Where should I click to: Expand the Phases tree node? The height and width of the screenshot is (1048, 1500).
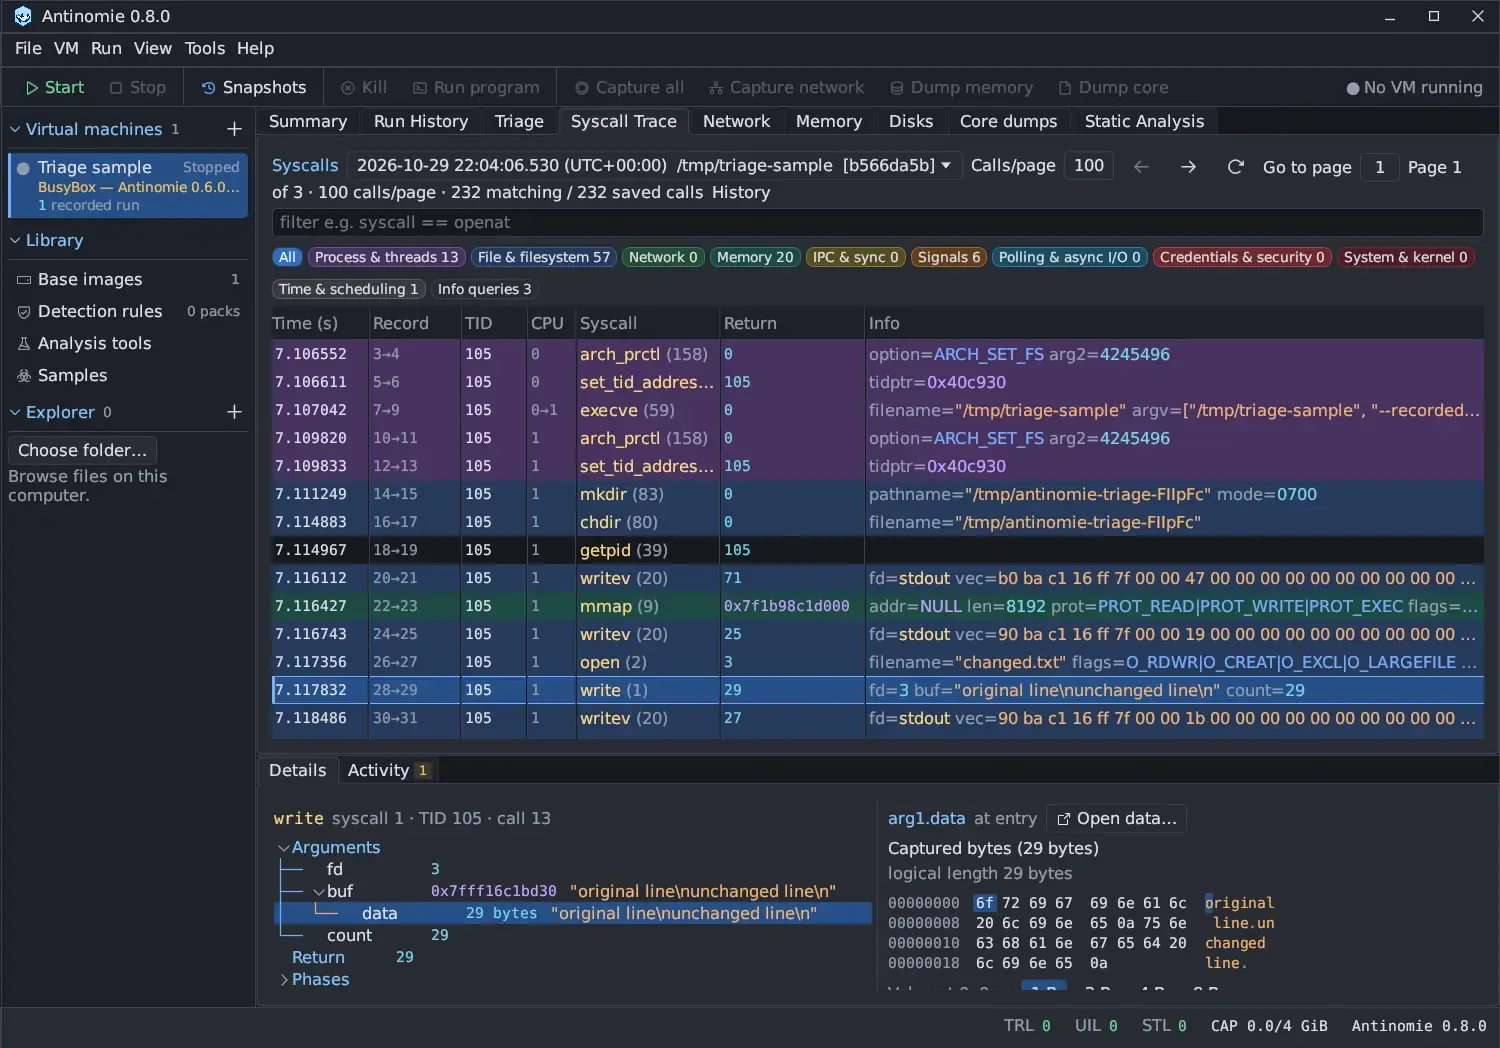click(284, 979)
